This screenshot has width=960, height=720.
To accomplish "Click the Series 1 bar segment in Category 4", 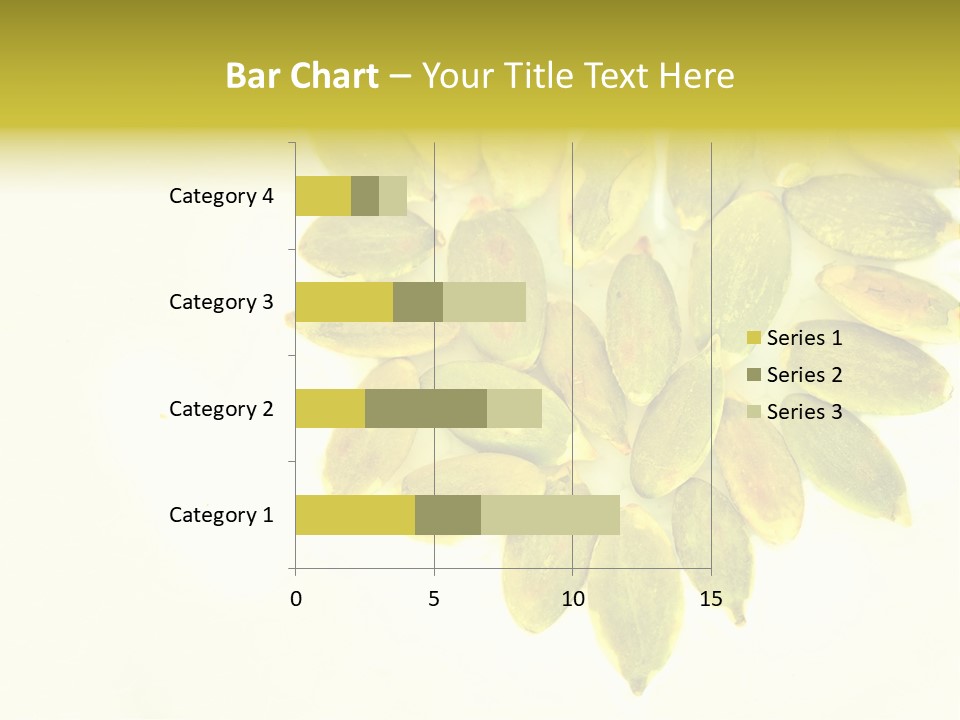I will point(323,196).
